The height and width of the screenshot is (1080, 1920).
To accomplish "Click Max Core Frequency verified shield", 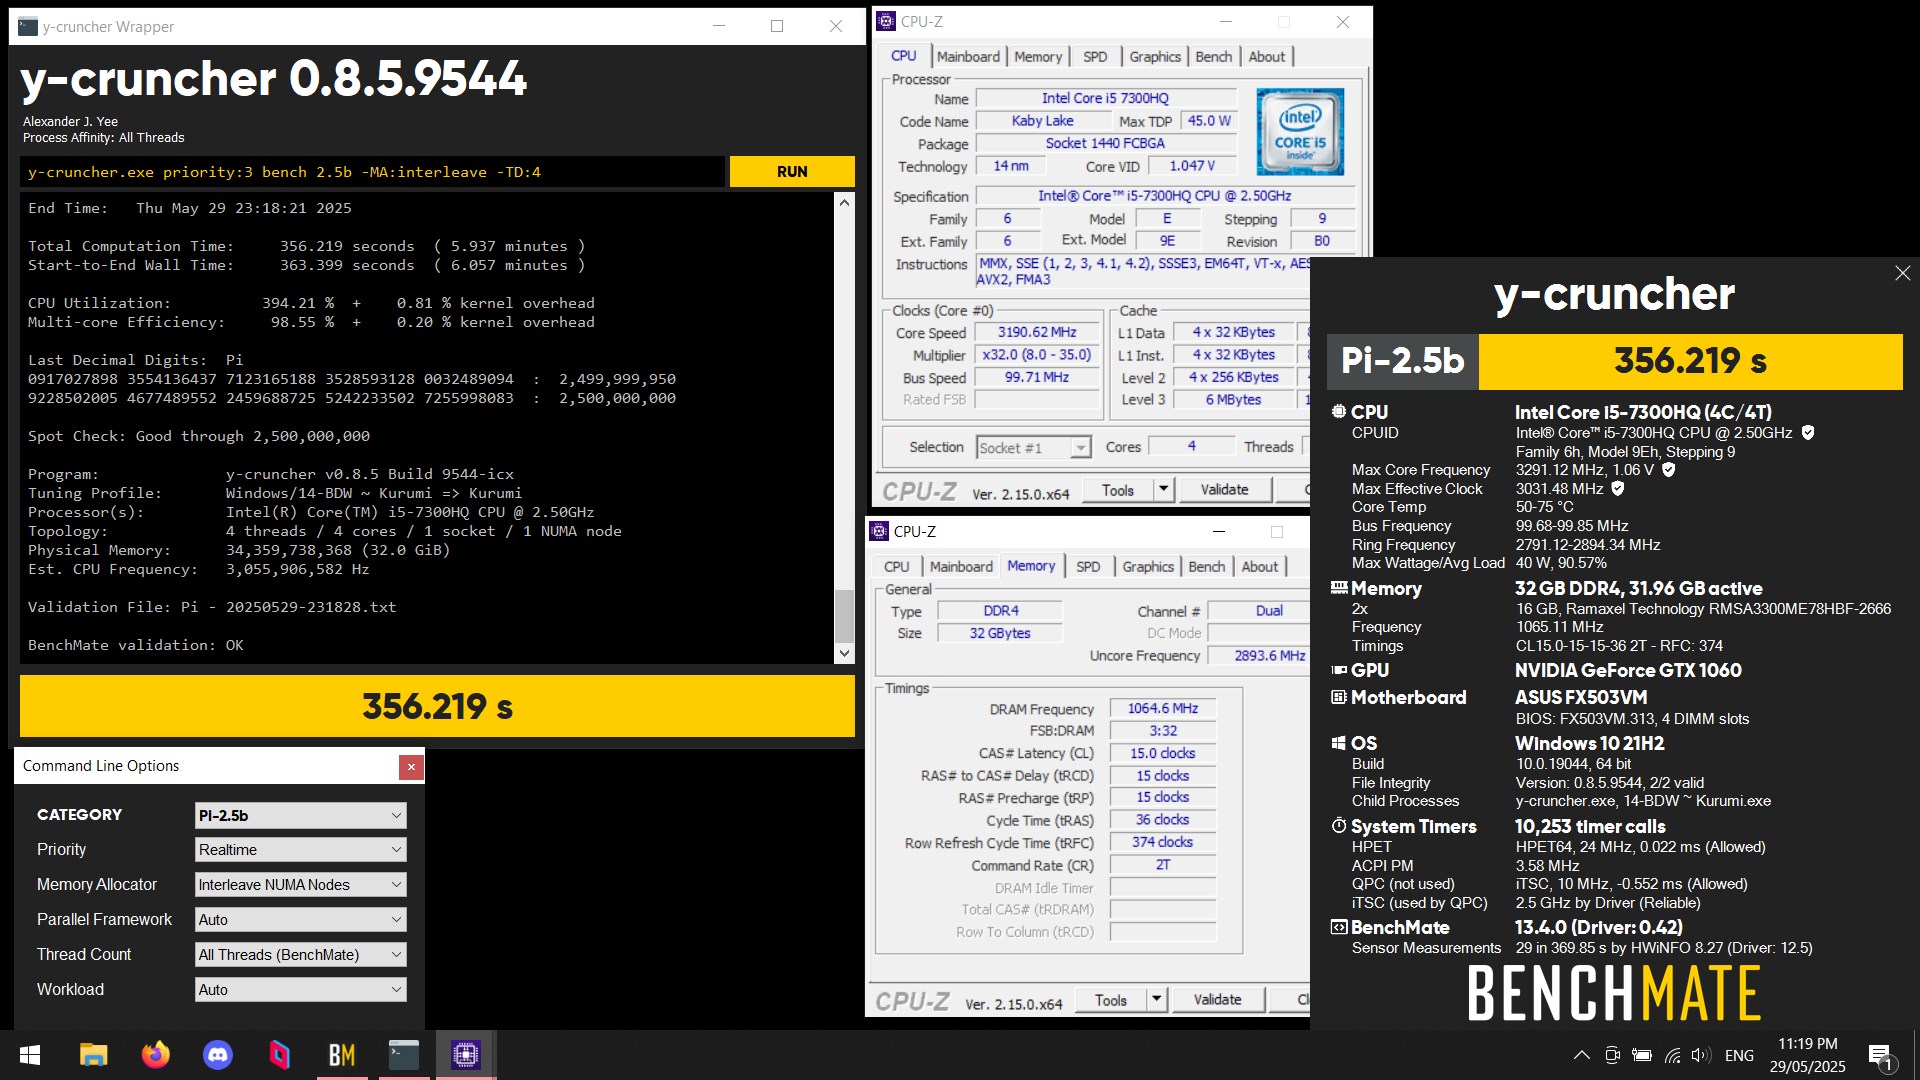I will pyautogui.click(x=1668, y=470).
